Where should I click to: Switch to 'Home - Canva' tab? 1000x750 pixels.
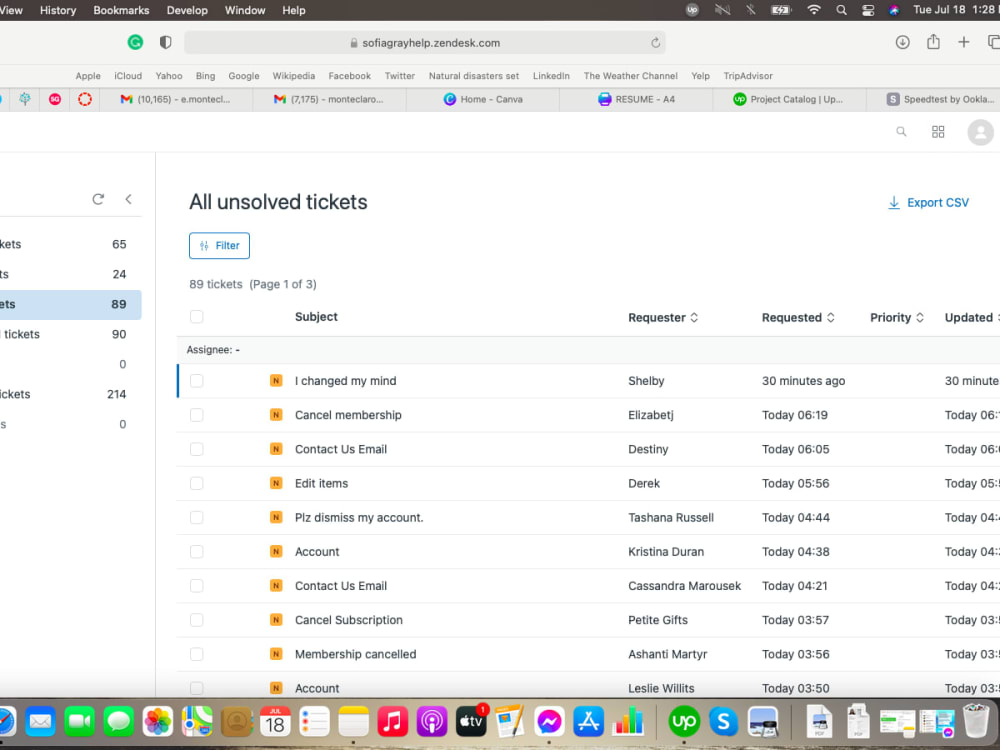click(x=483, y=99)
